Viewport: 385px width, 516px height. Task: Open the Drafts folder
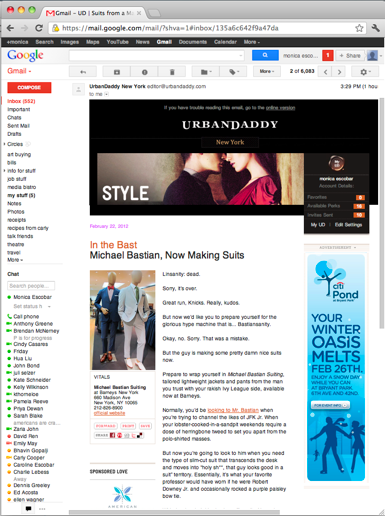14,134
